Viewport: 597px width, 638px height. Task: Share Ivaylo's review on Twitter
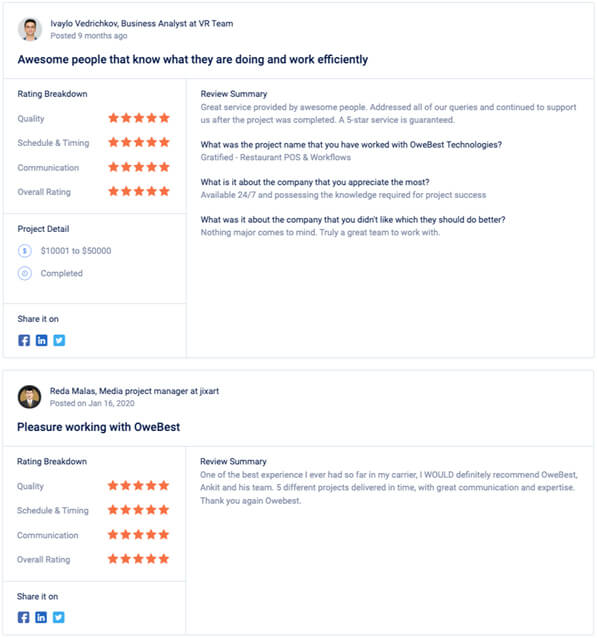pos(59,340)
